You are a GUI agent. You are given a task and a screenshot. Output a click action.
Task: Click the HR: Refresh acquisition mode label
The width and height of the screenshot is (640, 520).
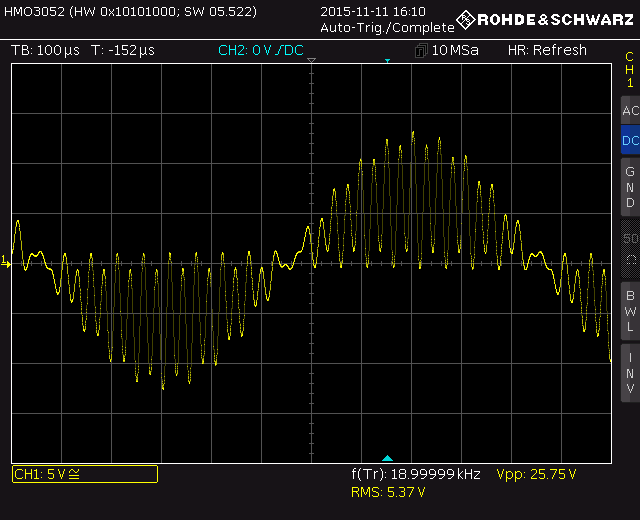pyautogui.click(x=547, y=50)
